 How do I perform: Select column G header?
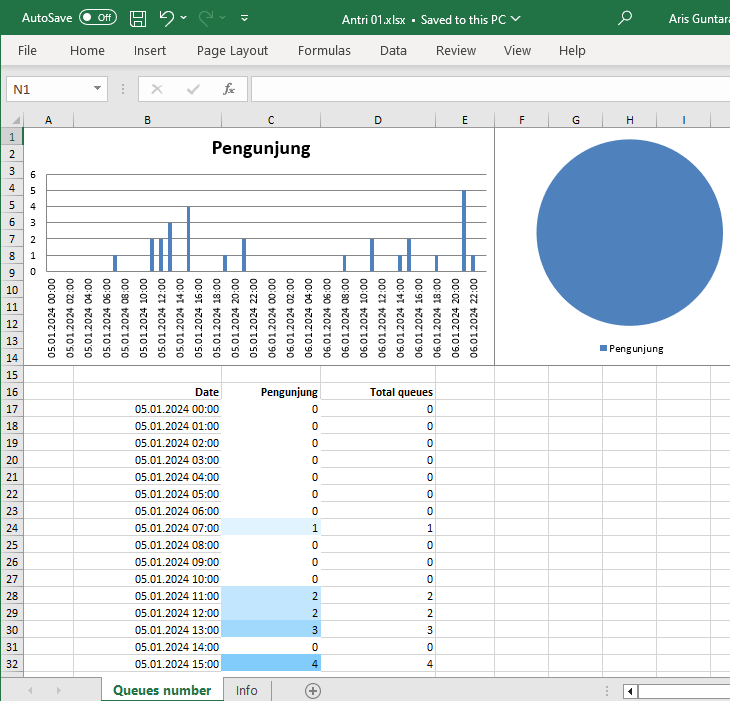pyautogui.click(x=575, y=120)
